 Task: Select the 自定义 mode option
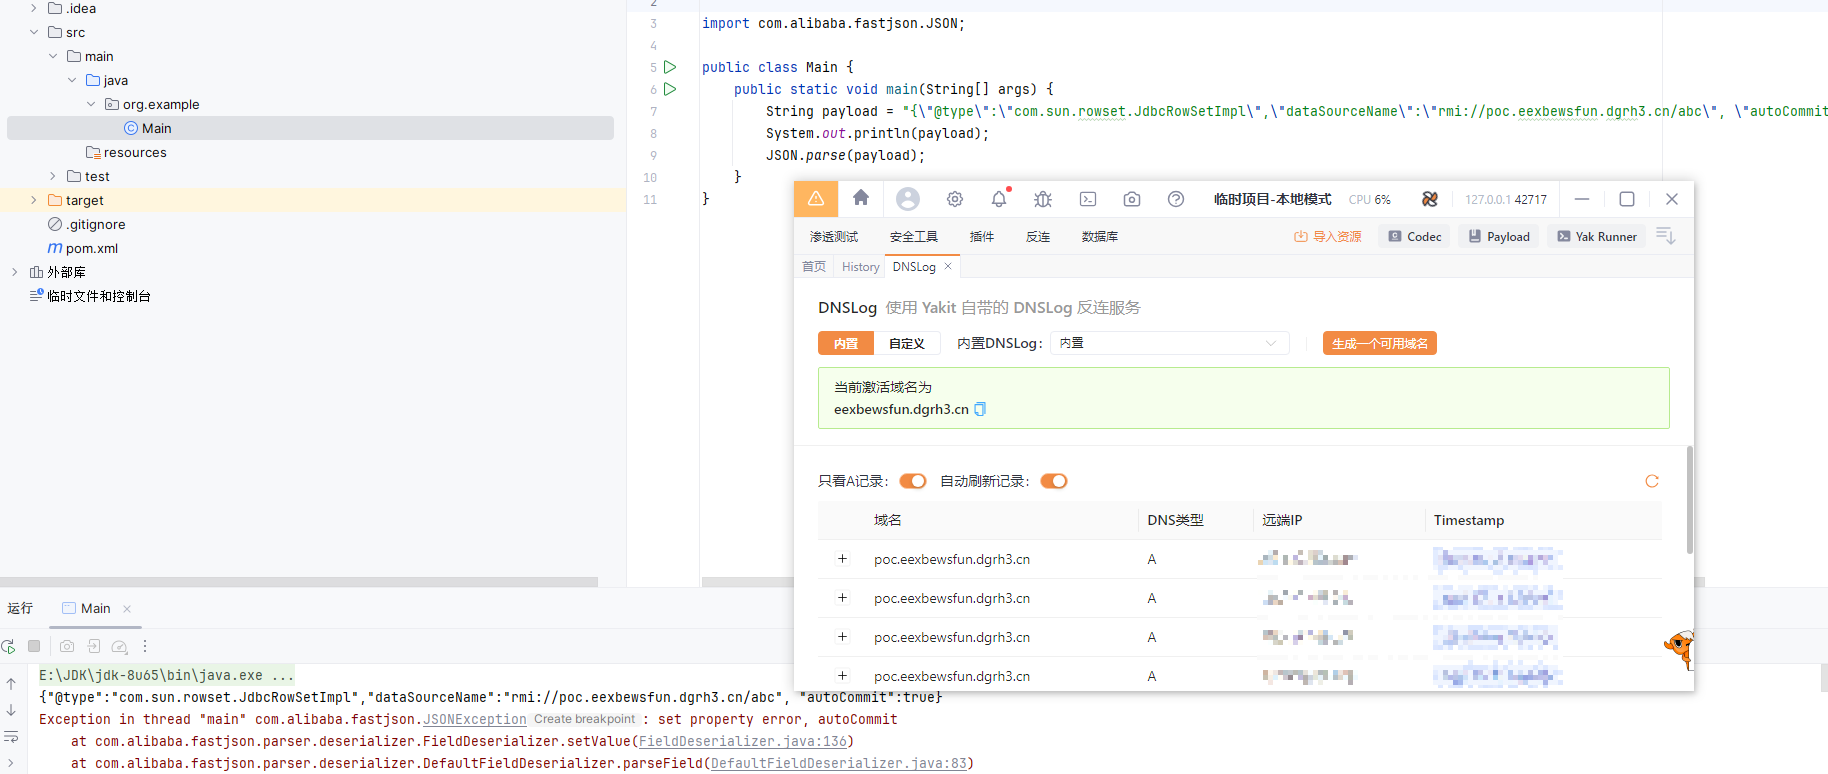[x=907, y=343]
